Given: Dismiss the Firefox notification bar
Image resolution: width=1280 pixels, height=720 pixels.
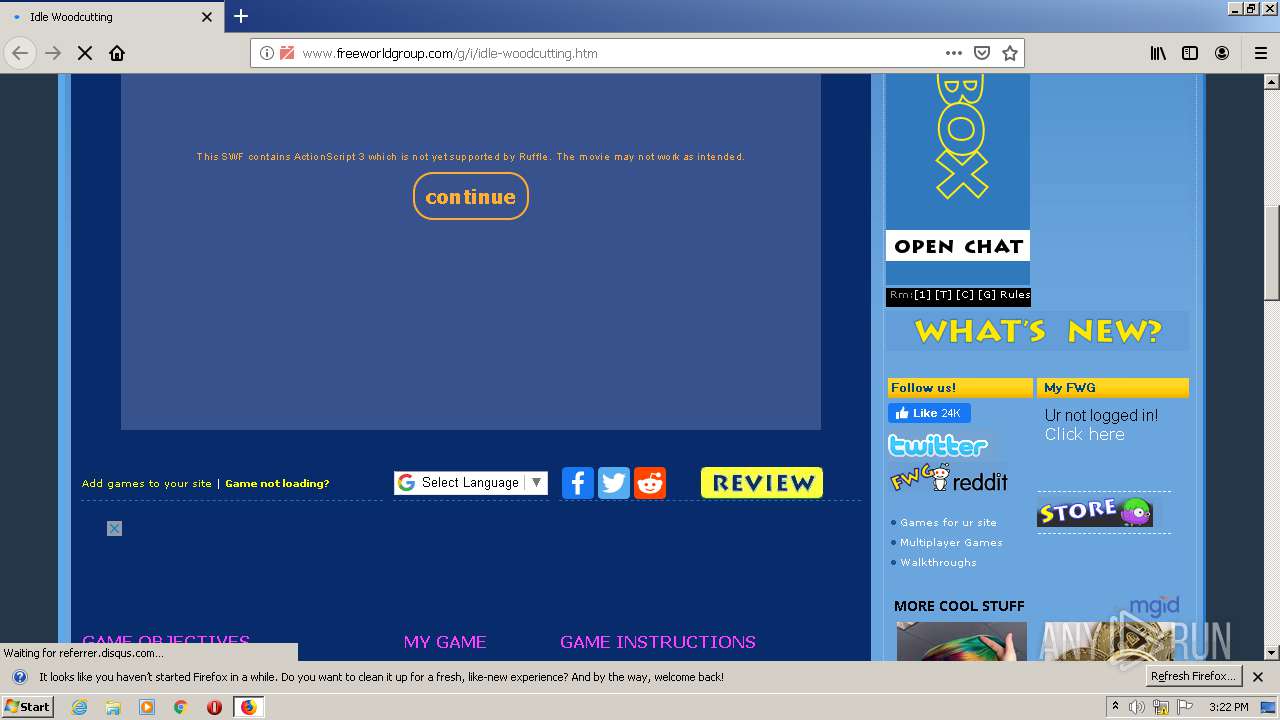Looking at the screenshot, I should point(1258,677).
